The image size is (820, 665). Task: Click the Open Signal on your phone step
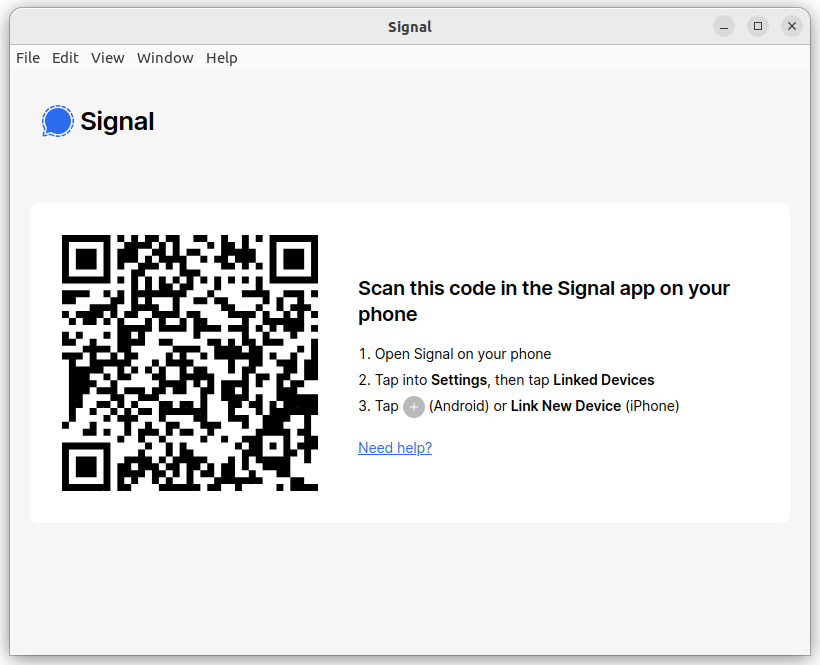pyautogui.click(x=454, y=354)
